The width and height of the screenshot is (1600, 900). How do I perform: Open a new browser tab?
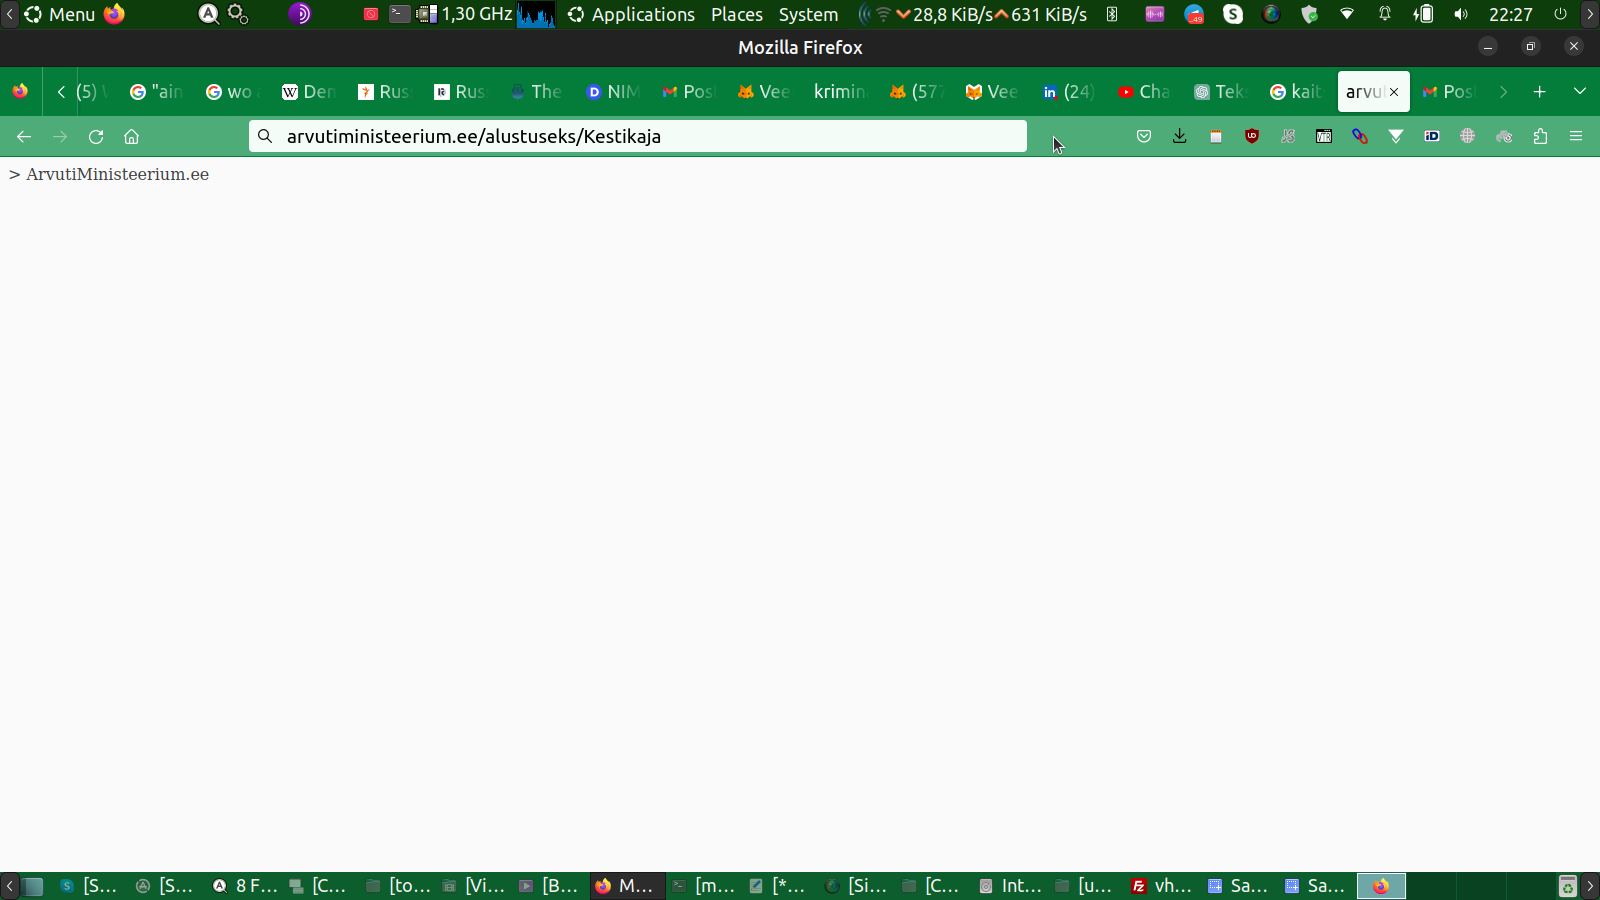(1540, 92)
